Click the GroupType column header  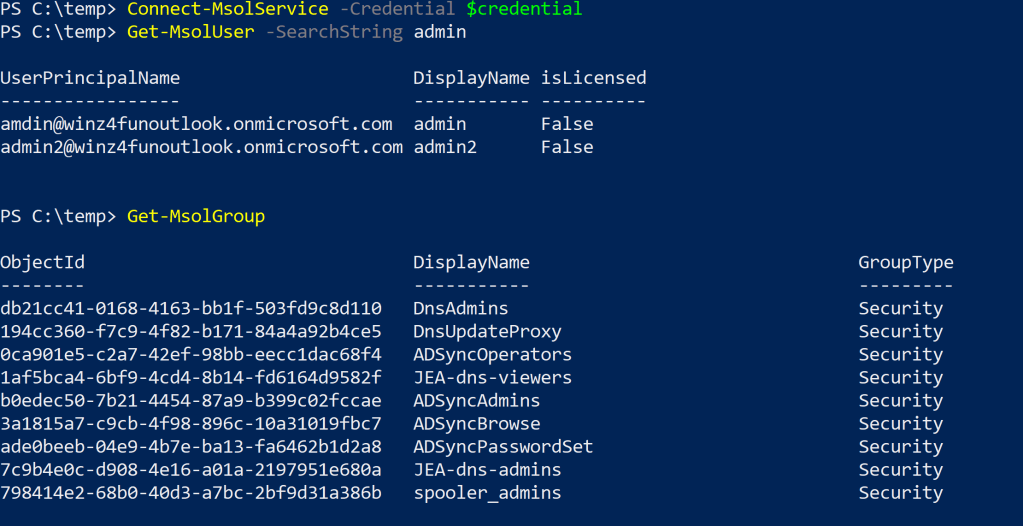905,263
